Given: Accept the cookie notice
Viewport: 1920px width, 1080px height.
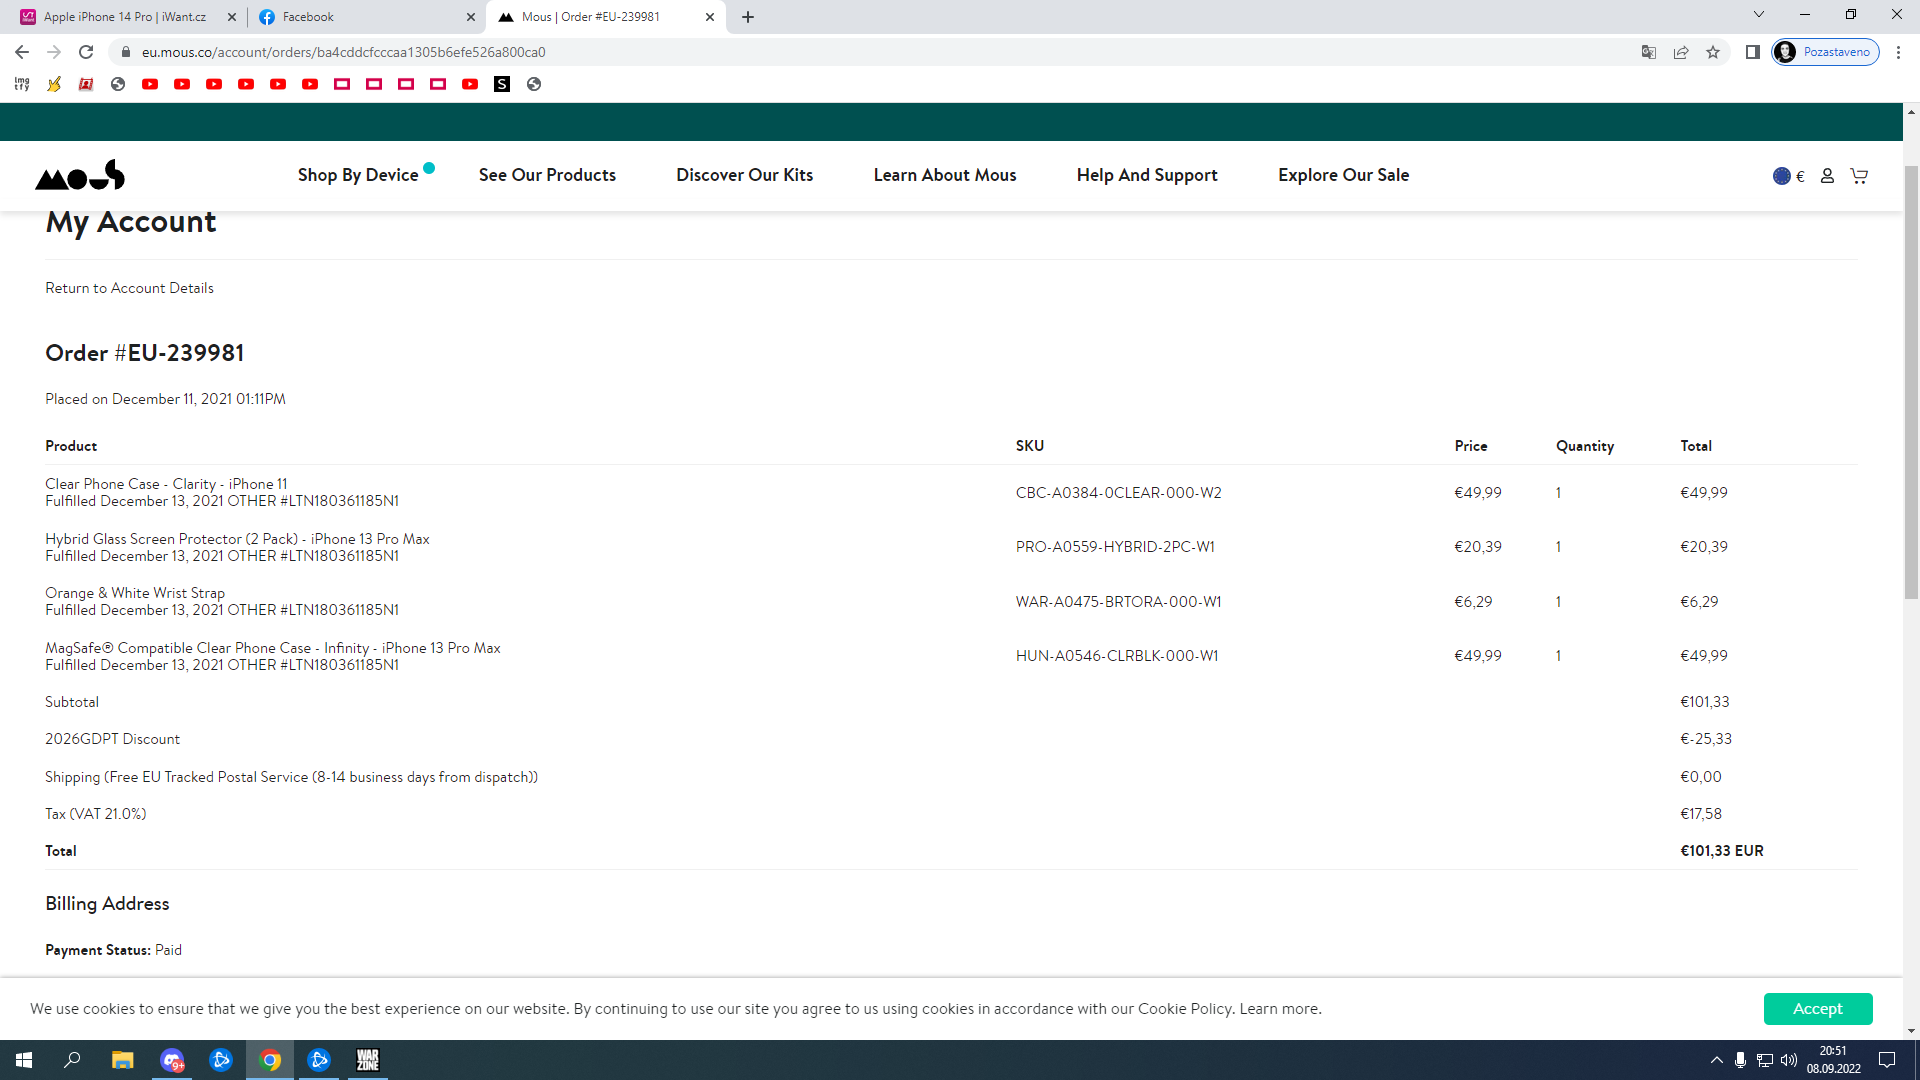Looking at the screenshot, I should [1817, 1009].
